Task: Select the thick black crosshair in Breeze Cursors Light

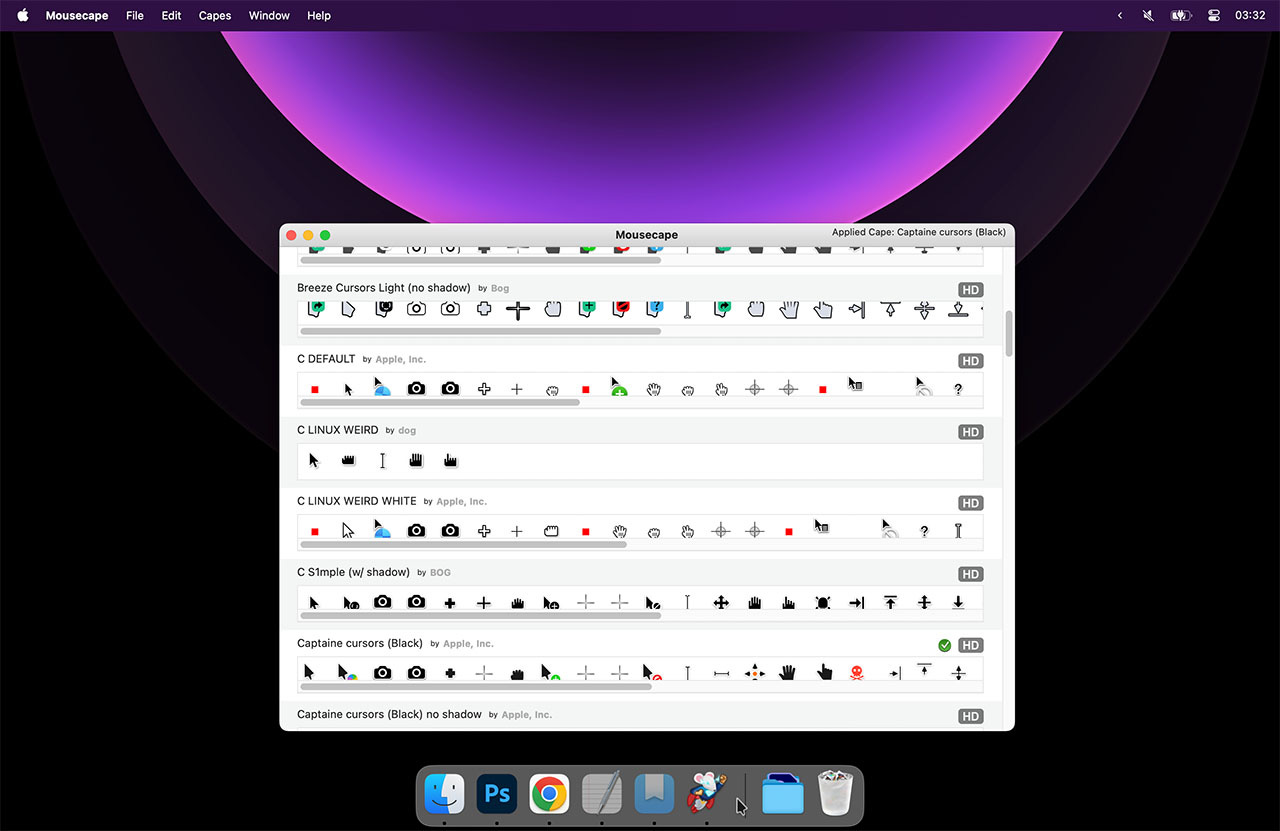Action: coord(517,310)
